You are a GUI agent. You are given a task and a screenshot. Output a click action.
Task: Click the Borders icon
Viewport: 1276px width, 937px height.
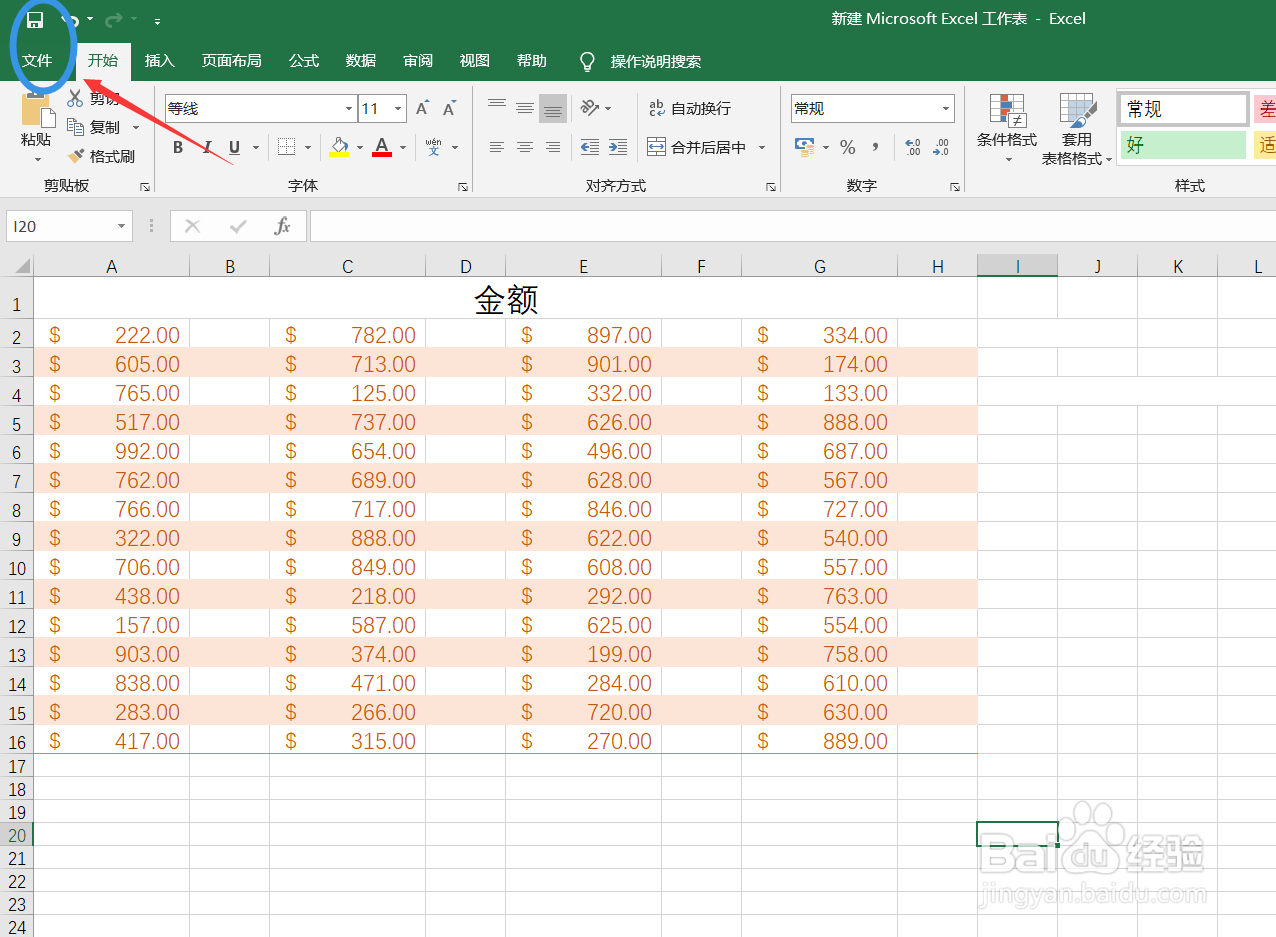coord(286,147)
